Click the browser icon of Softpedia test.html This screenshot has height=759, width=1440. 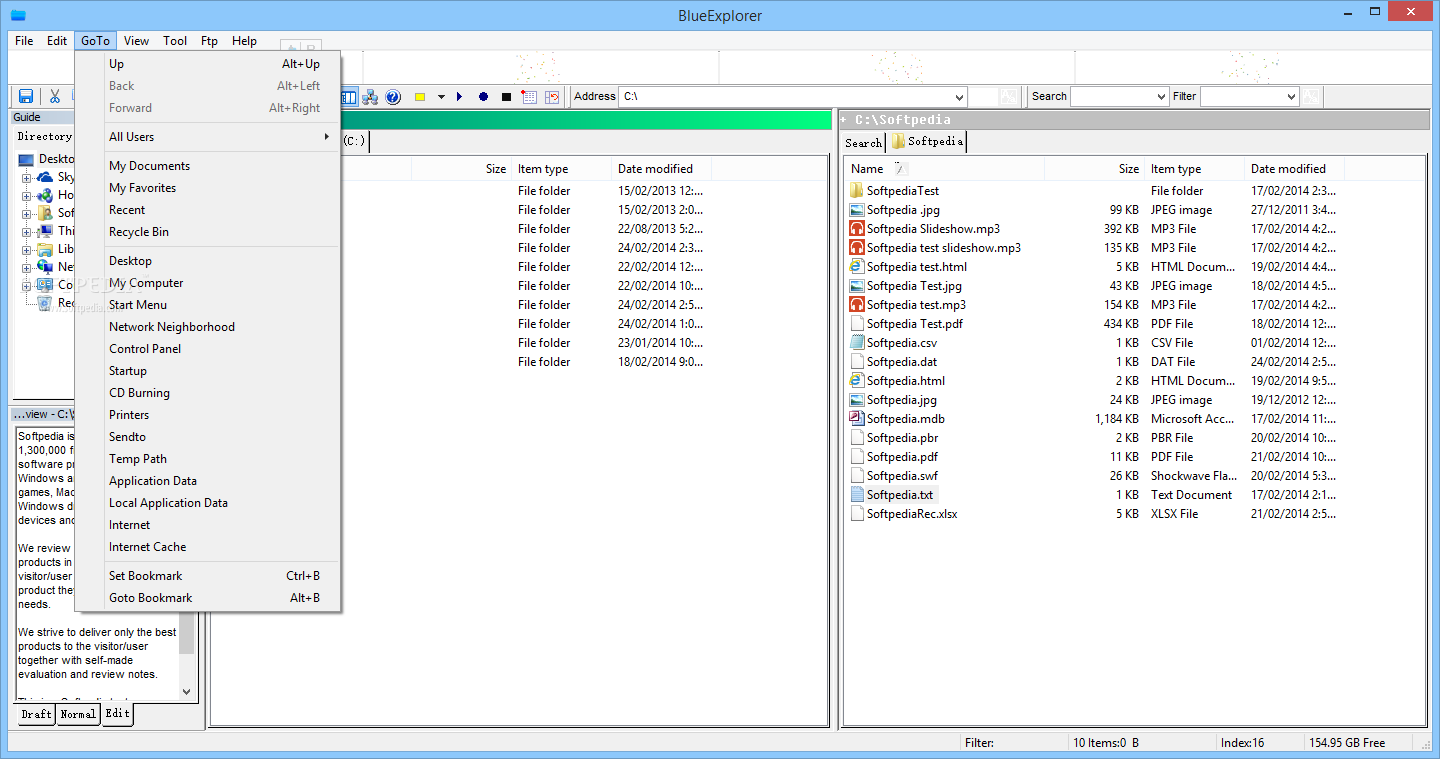[x=856, y=267]
